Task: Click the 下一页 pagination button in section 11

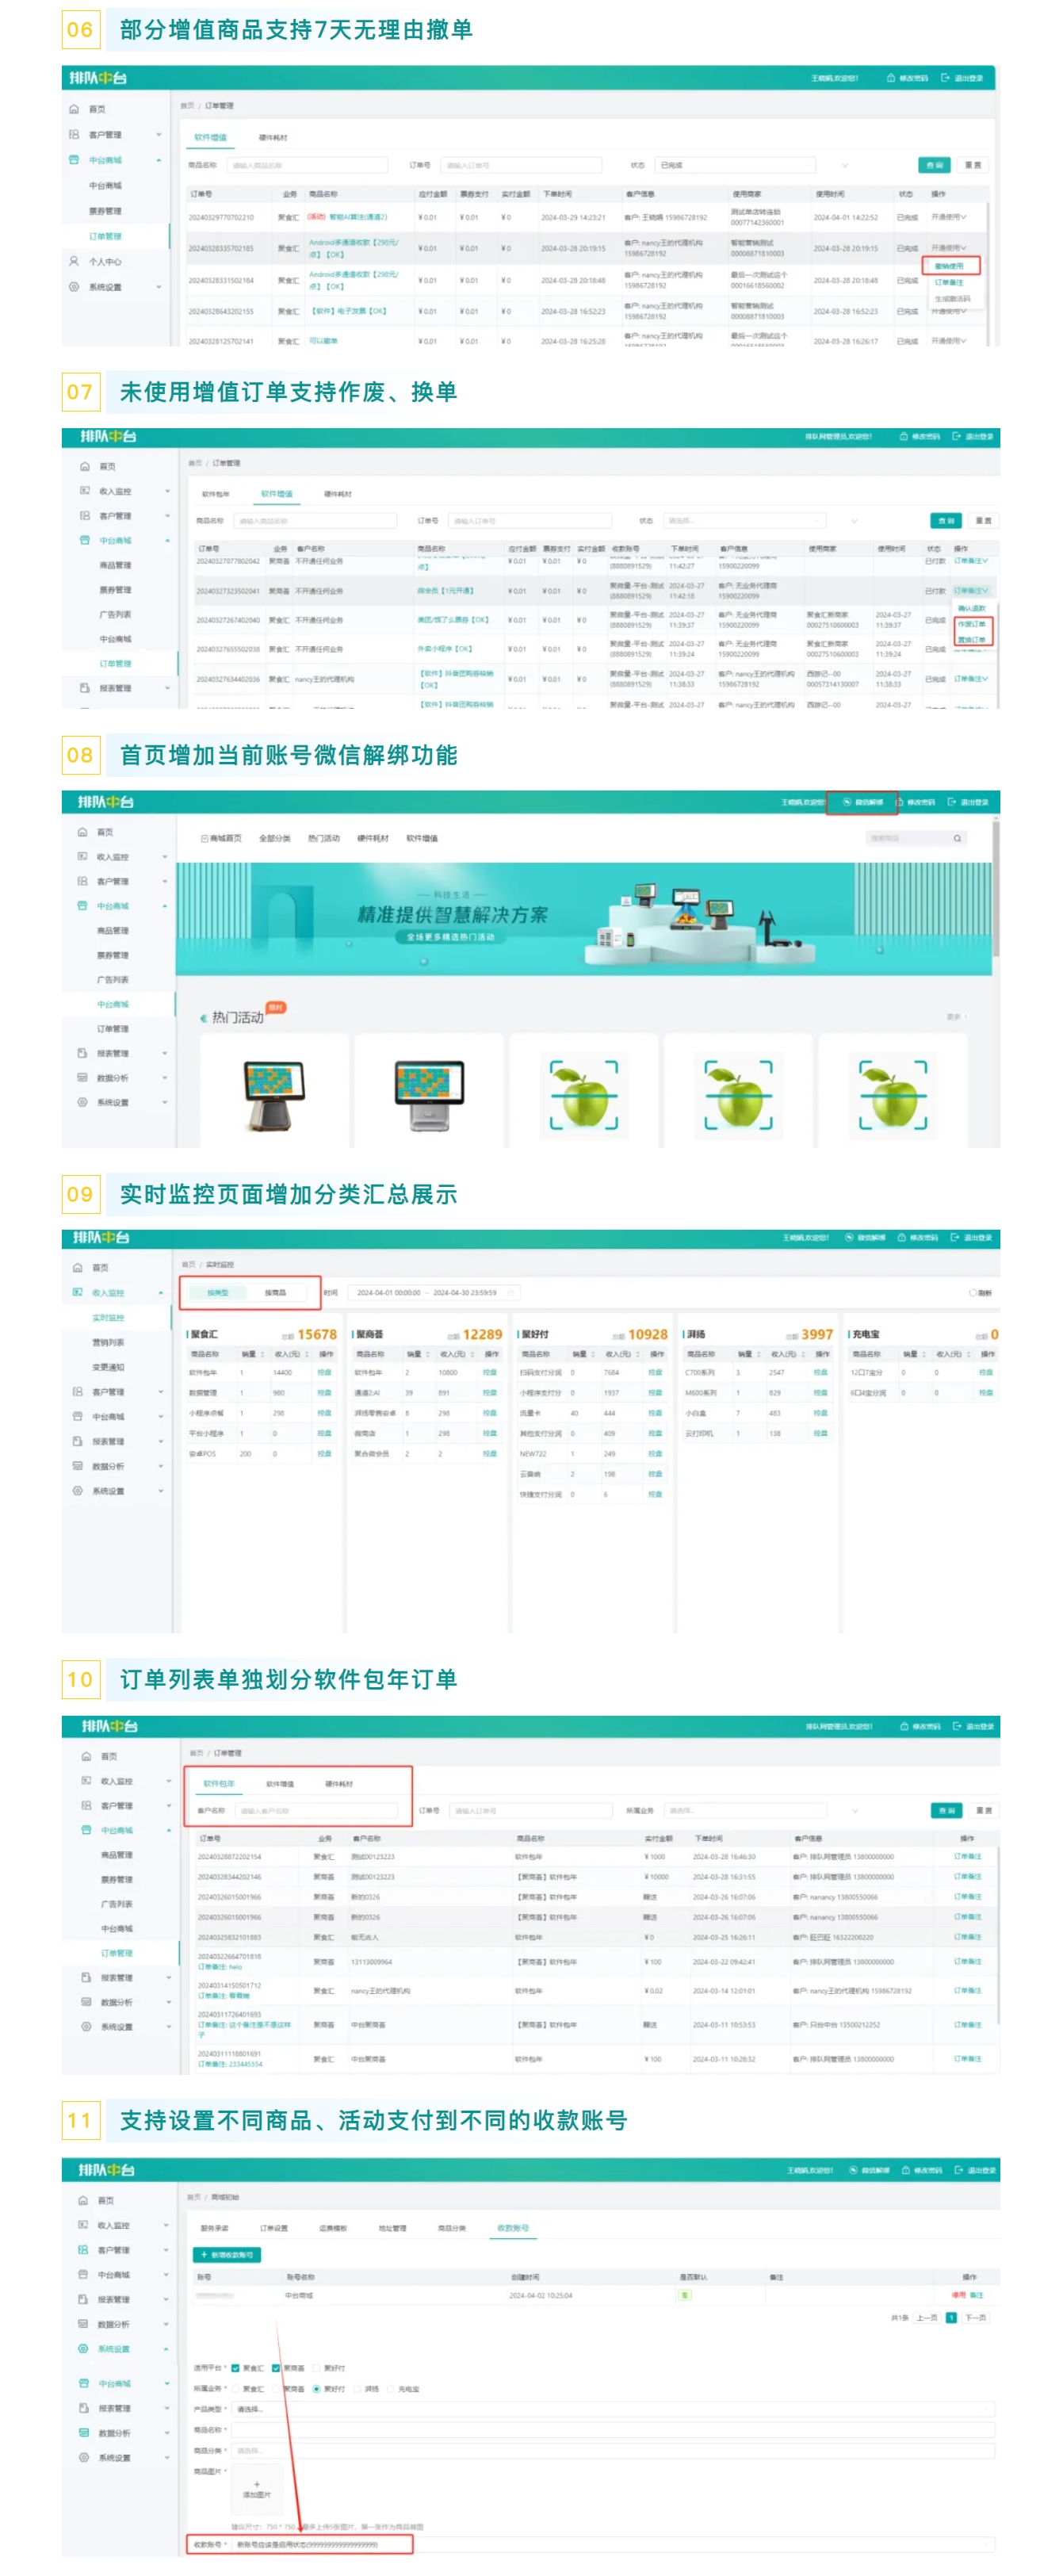Action: (x=975, y=2317)
